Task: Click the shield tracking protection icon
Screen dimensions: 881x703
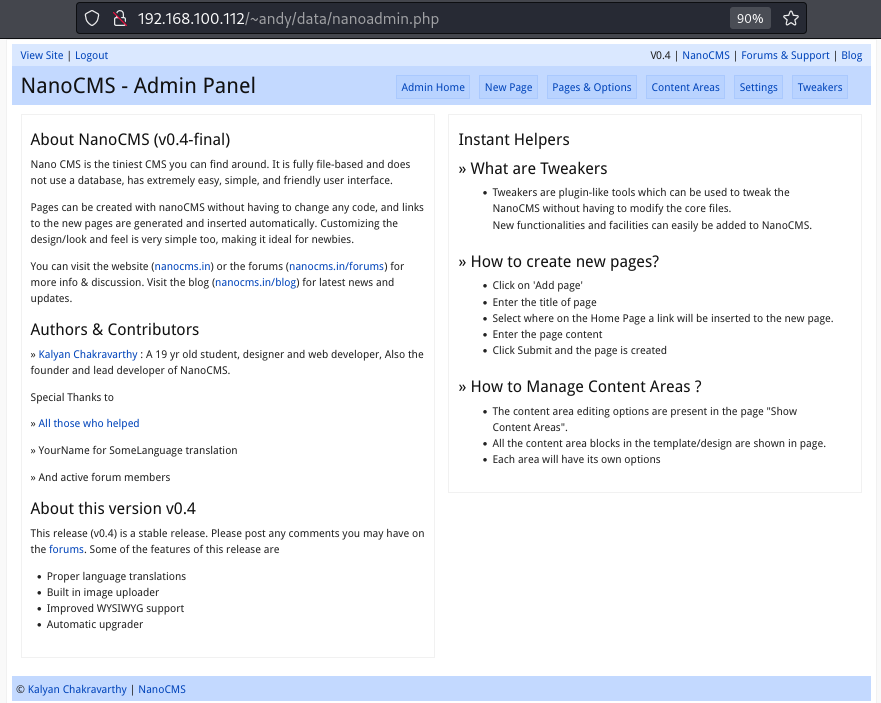Action: click(92, 18)
